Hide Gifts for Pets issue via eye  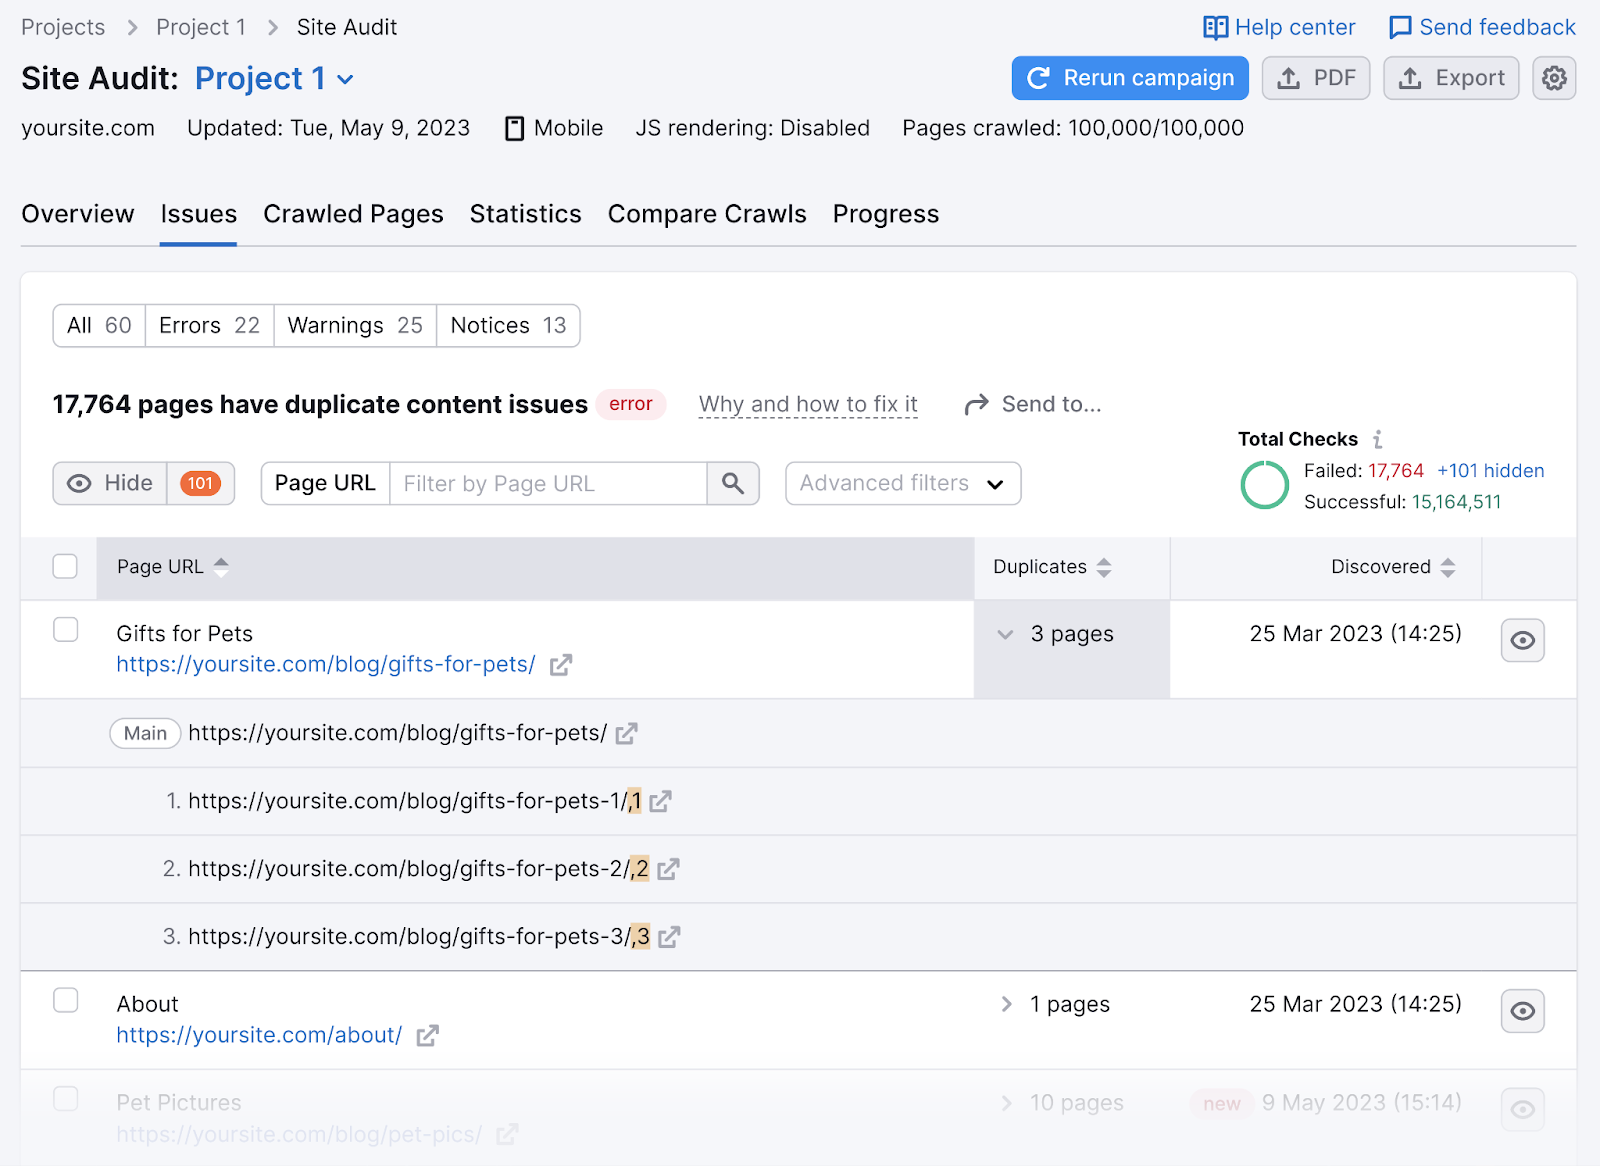1522,640
